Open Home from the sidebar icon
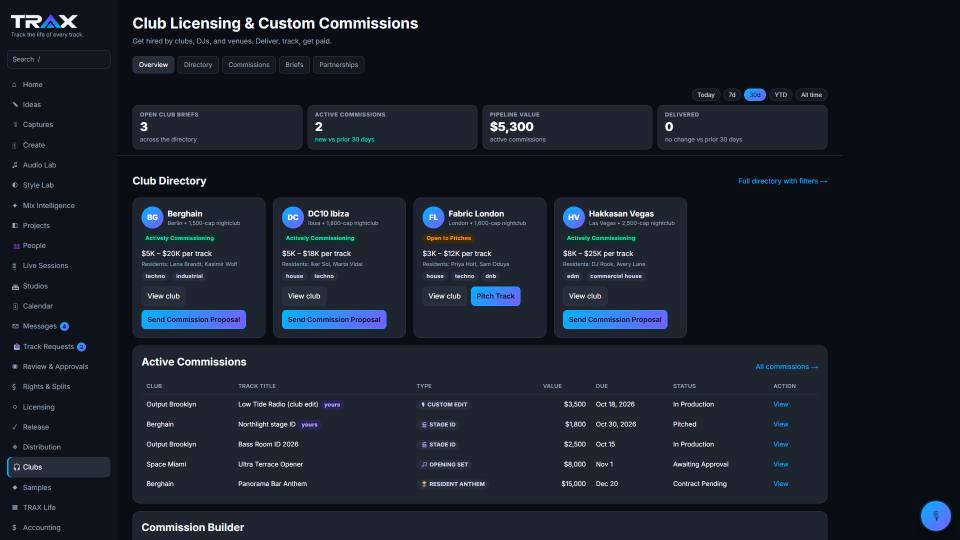Viewport: 960px width, 540px height. click(15, 85)
